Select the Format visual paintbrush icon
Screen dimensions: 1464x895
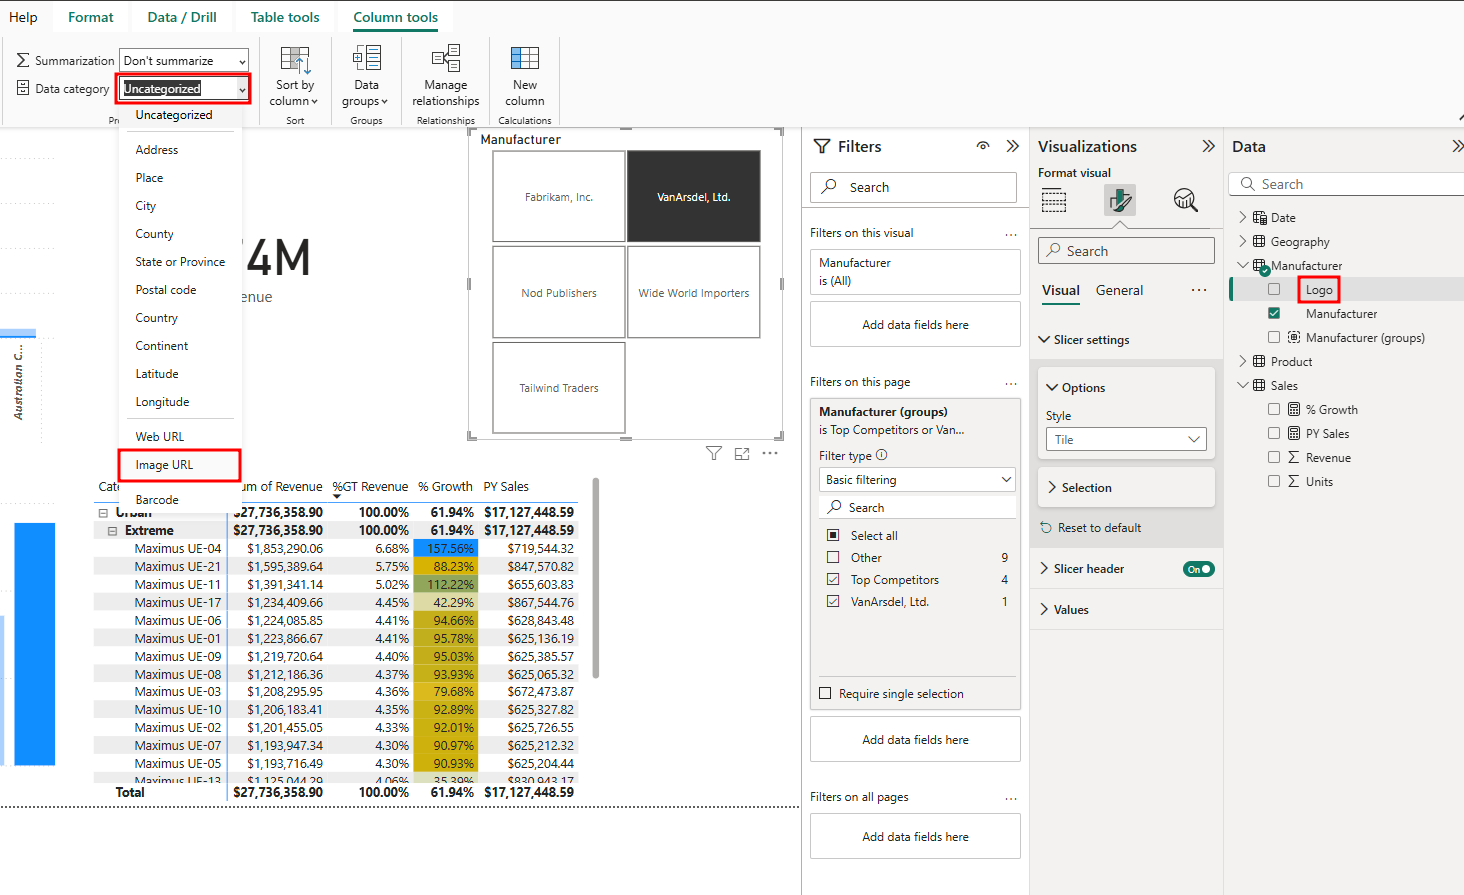(x=1120, y=201)
